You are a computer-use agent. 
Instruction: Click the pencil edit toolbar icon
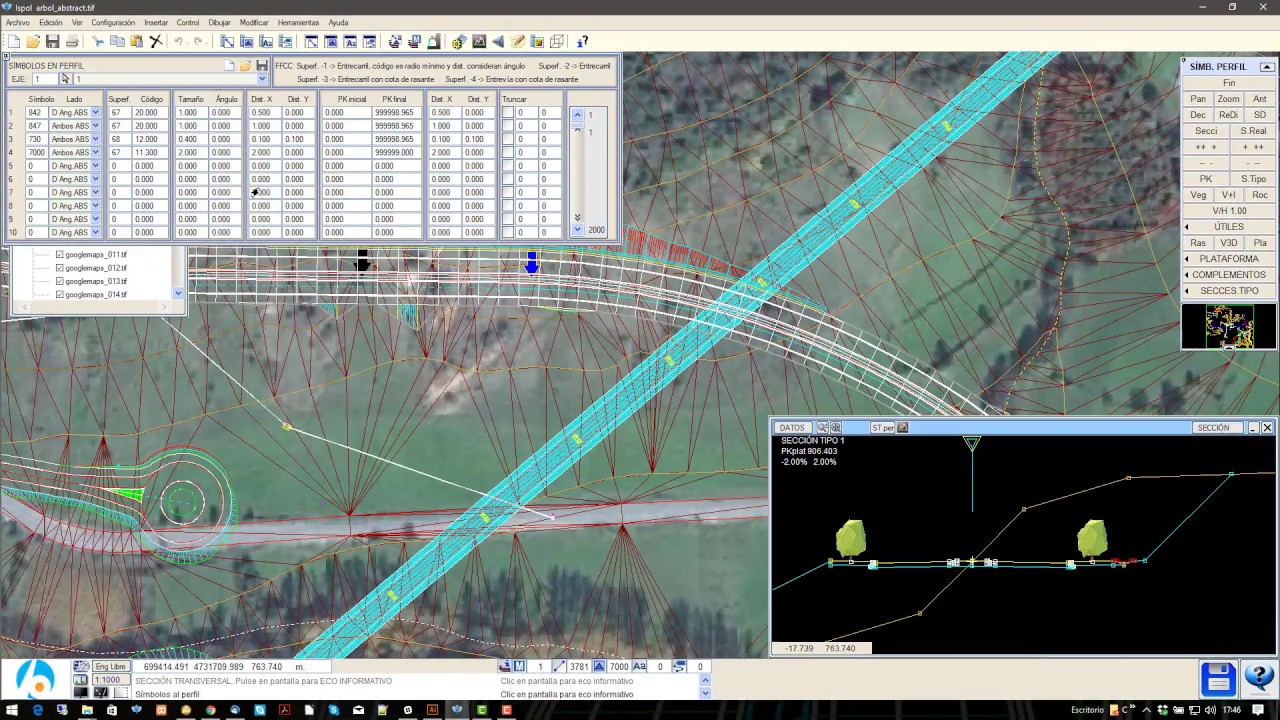(x=518, y=41)
